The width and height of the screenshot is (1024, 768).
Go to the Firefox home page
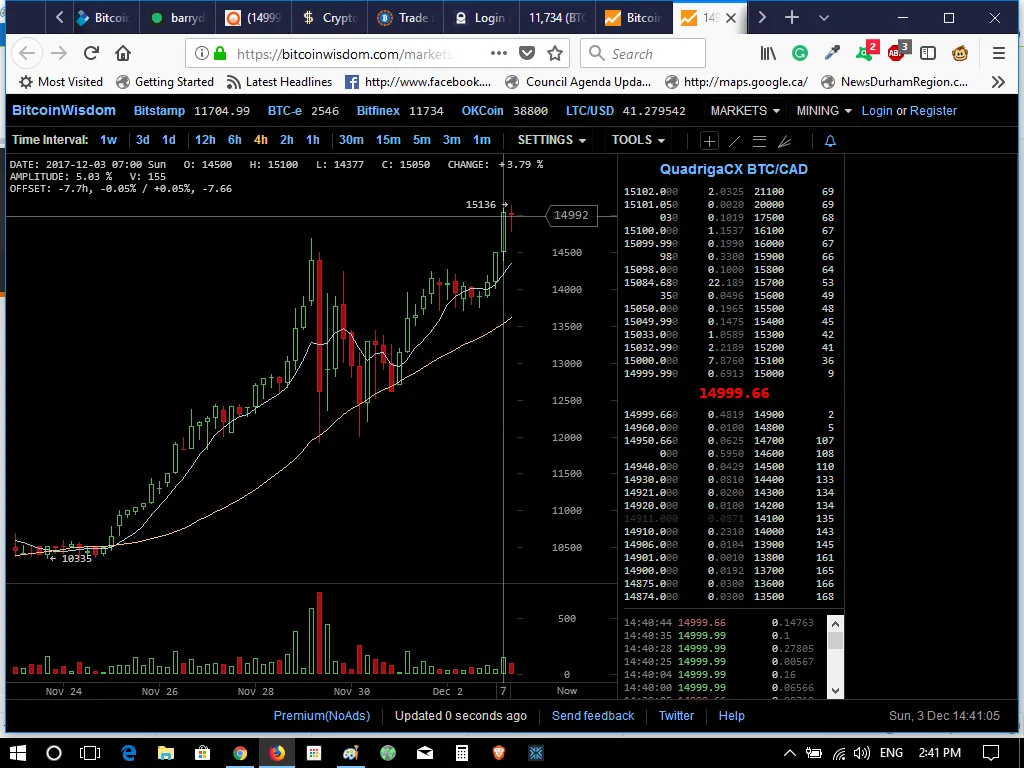tap(123, 53)
